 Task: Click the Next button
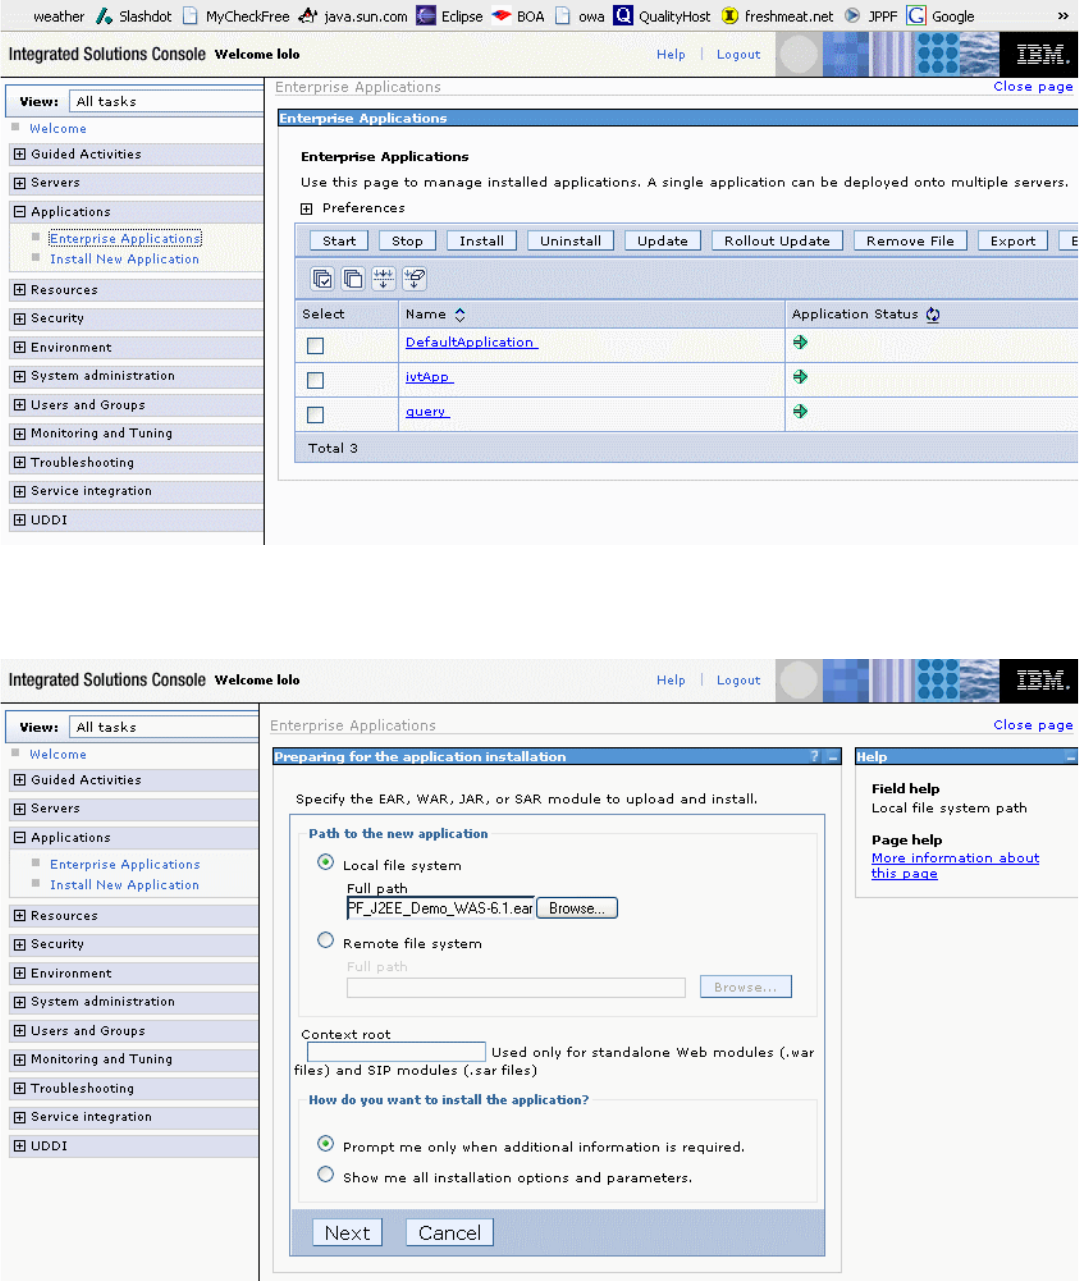point(347,1233)
